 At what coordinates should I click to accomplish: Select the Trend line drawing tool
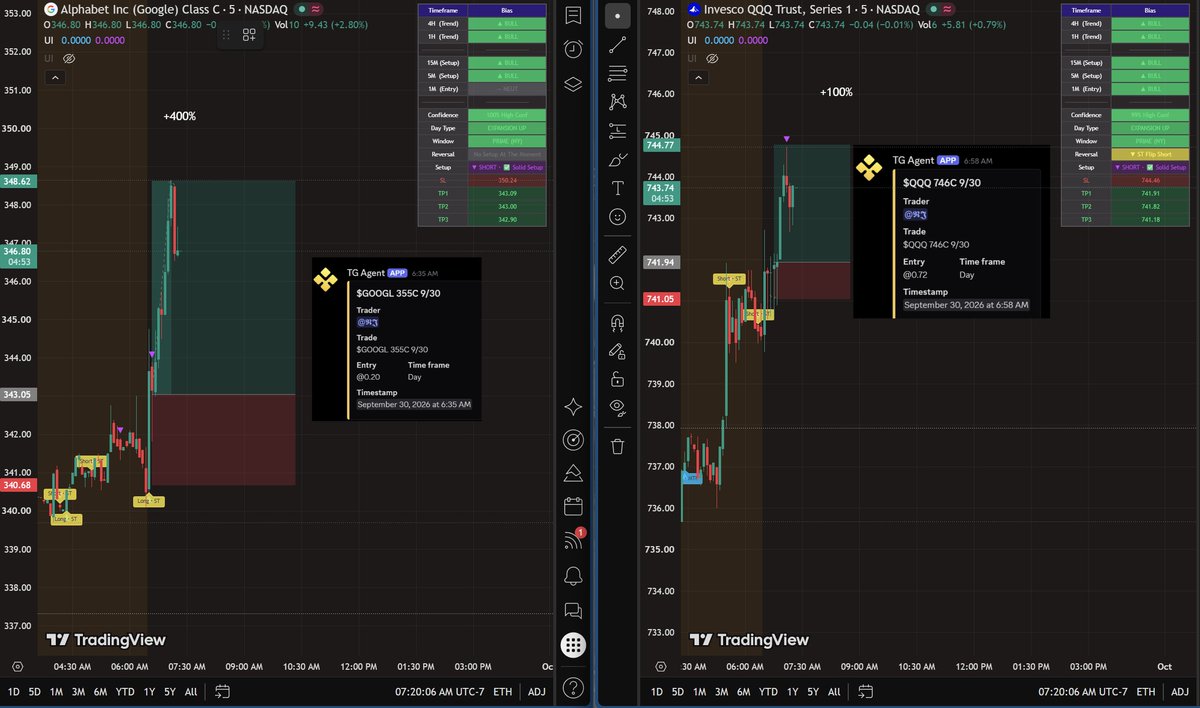(x=617, y=44)
